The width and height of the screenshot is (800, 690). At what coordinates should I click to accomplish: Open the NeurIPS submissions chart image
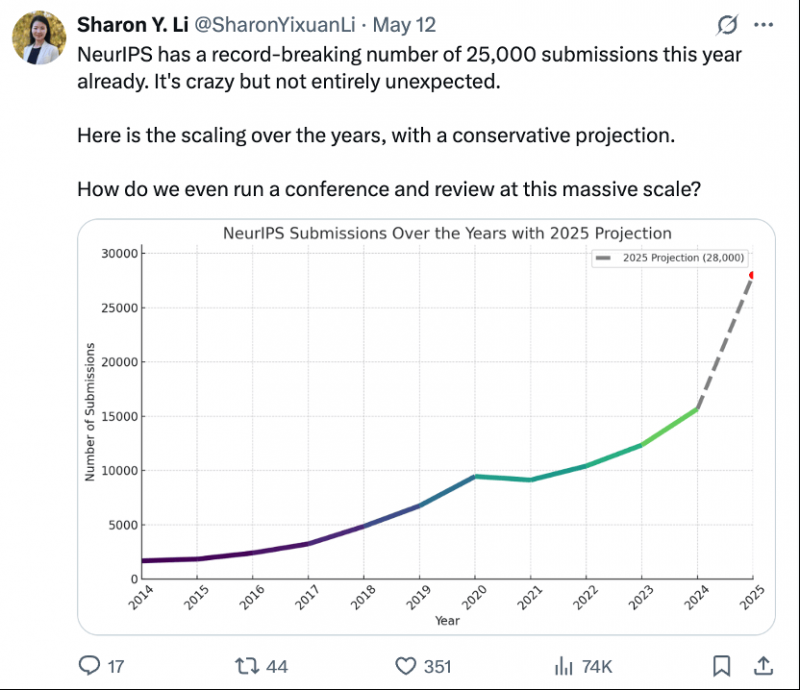point(427,427)
